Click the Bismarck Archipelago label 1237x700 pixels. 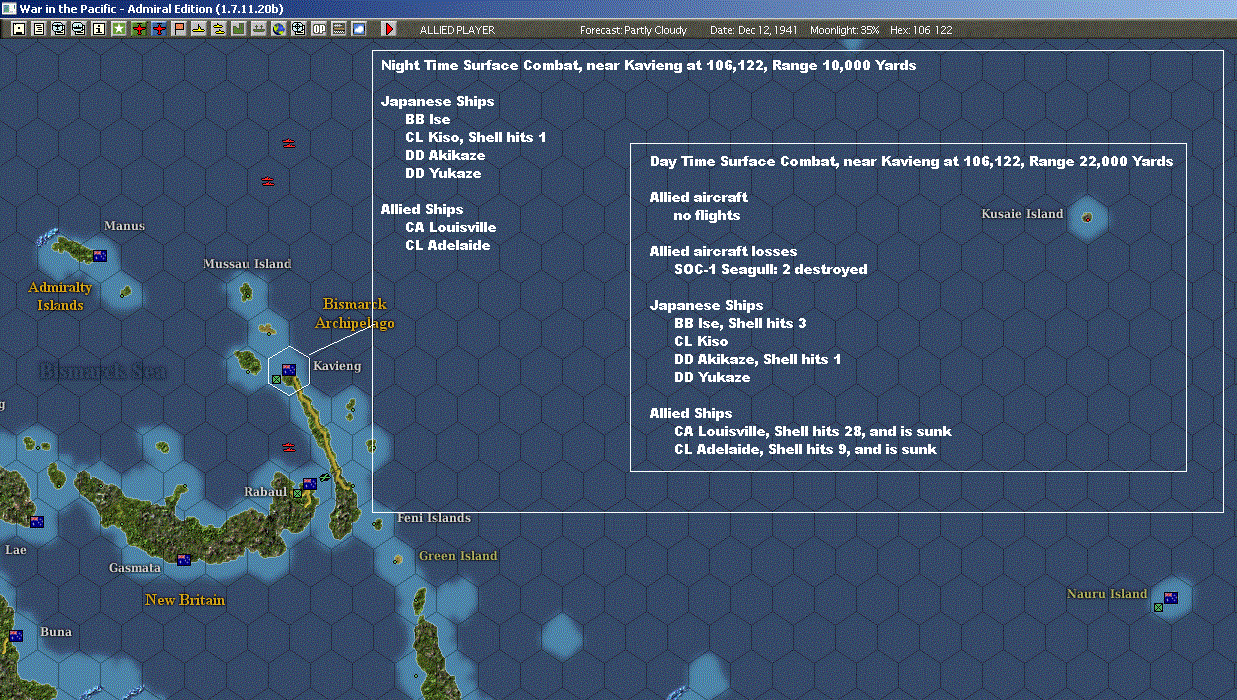coord(355,313)
